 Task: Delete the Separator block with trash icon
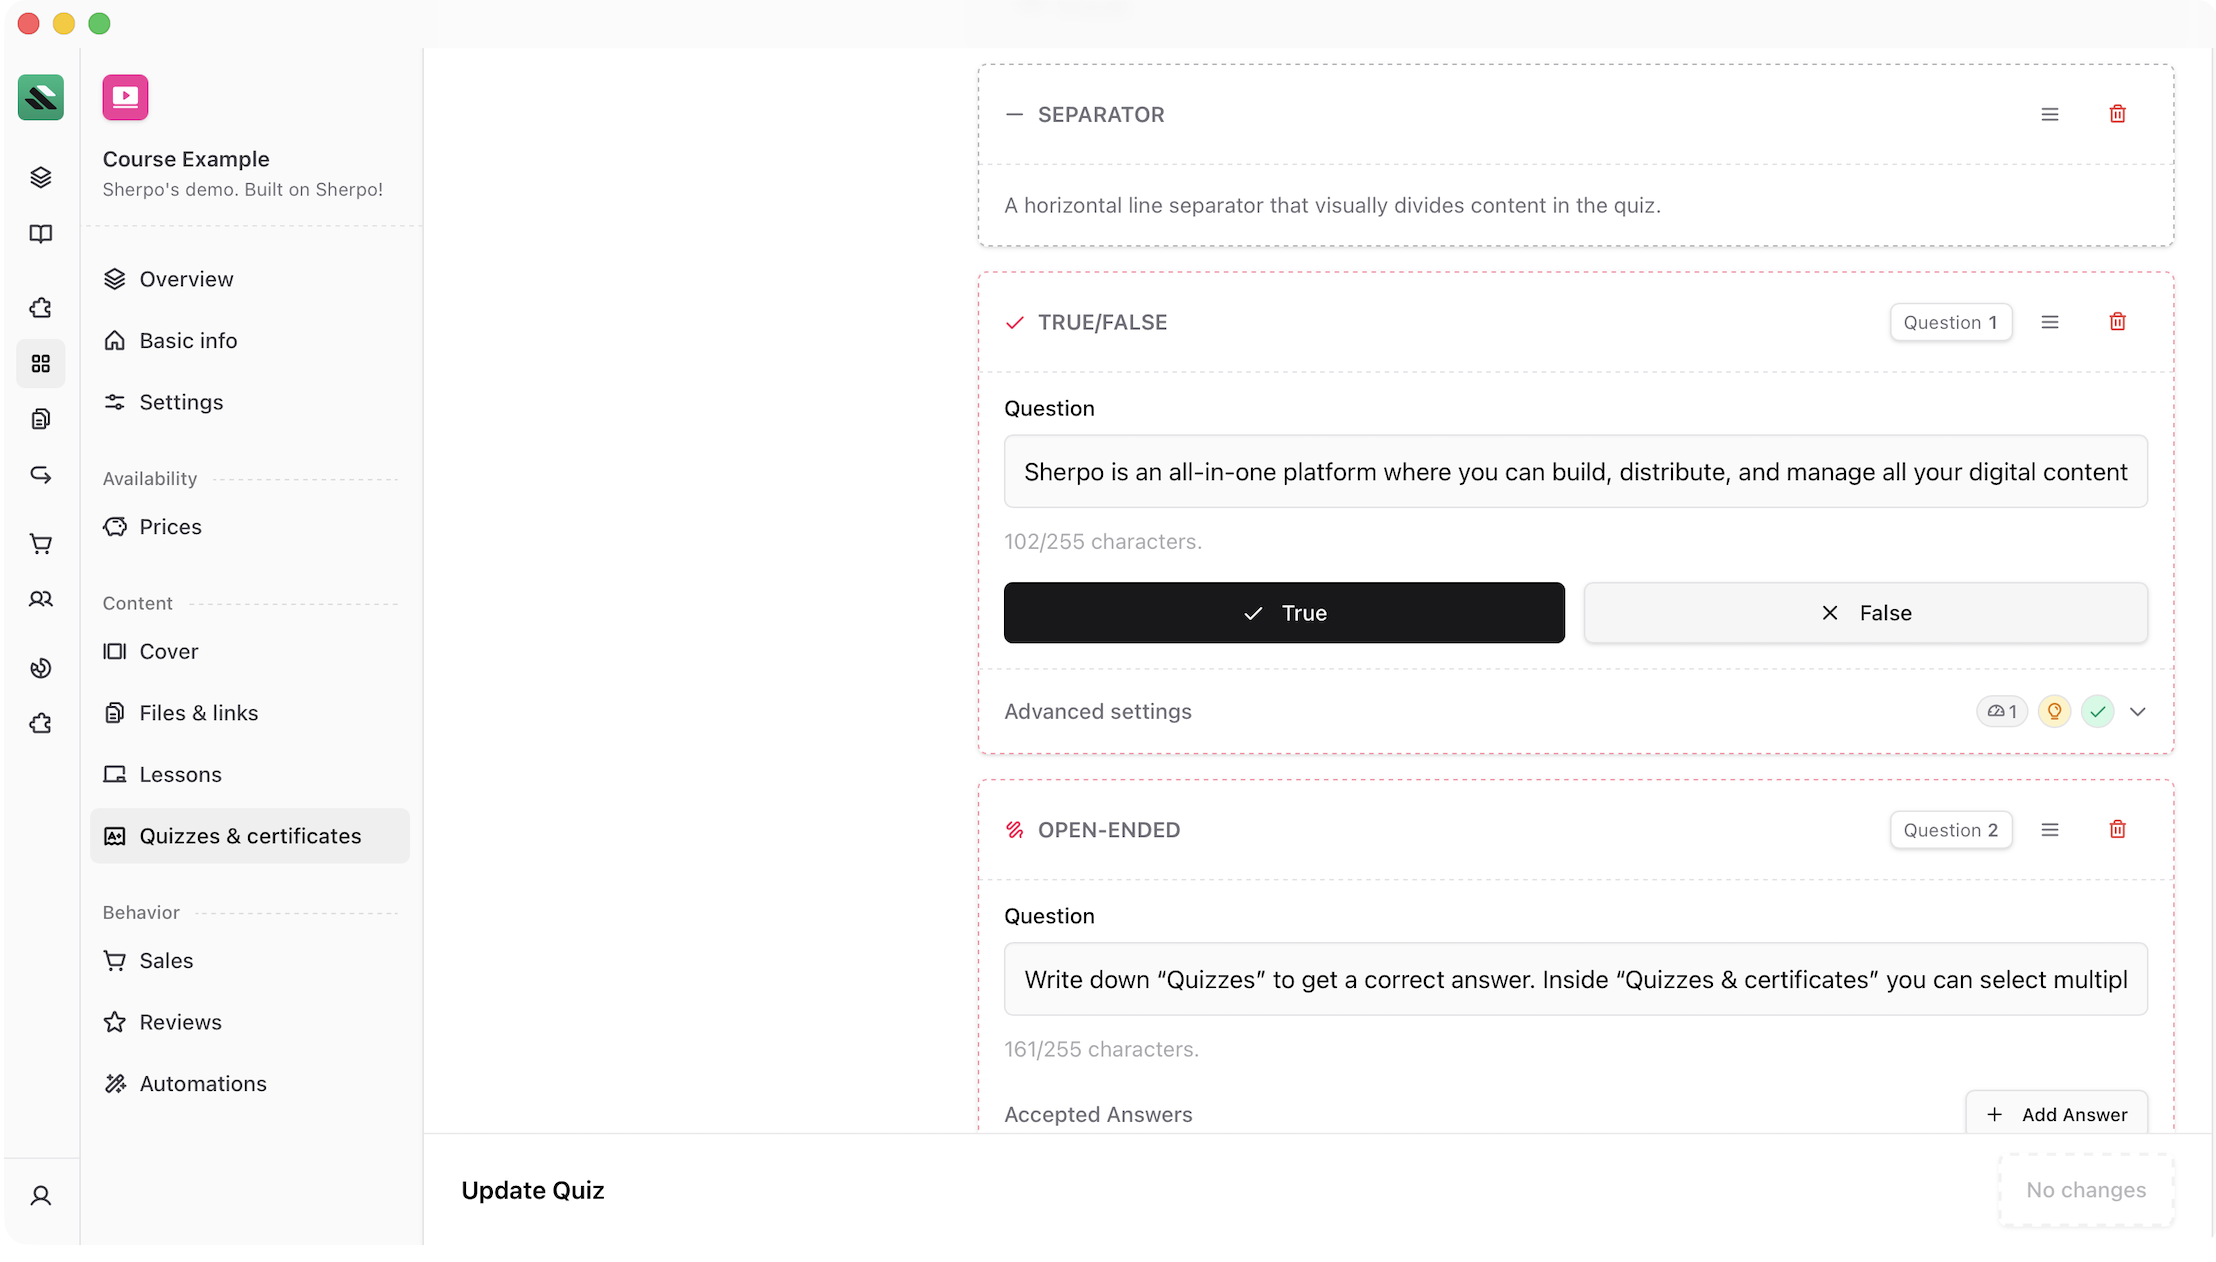pyautogui.click(x=2117, y=114)
